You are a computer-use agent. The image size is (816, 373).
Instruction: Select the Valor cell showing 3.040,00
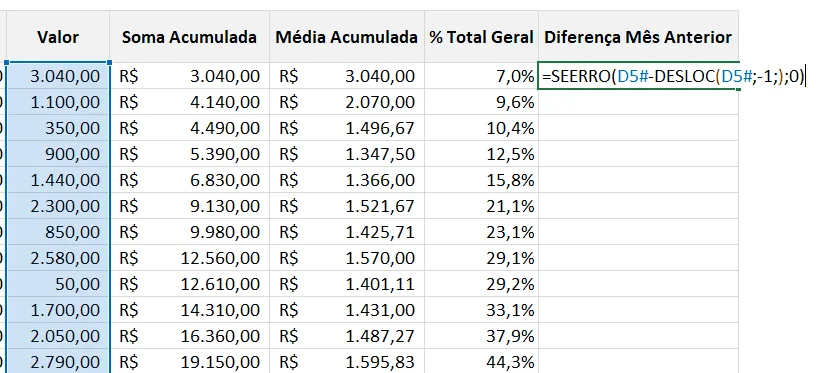click(58, 76)
